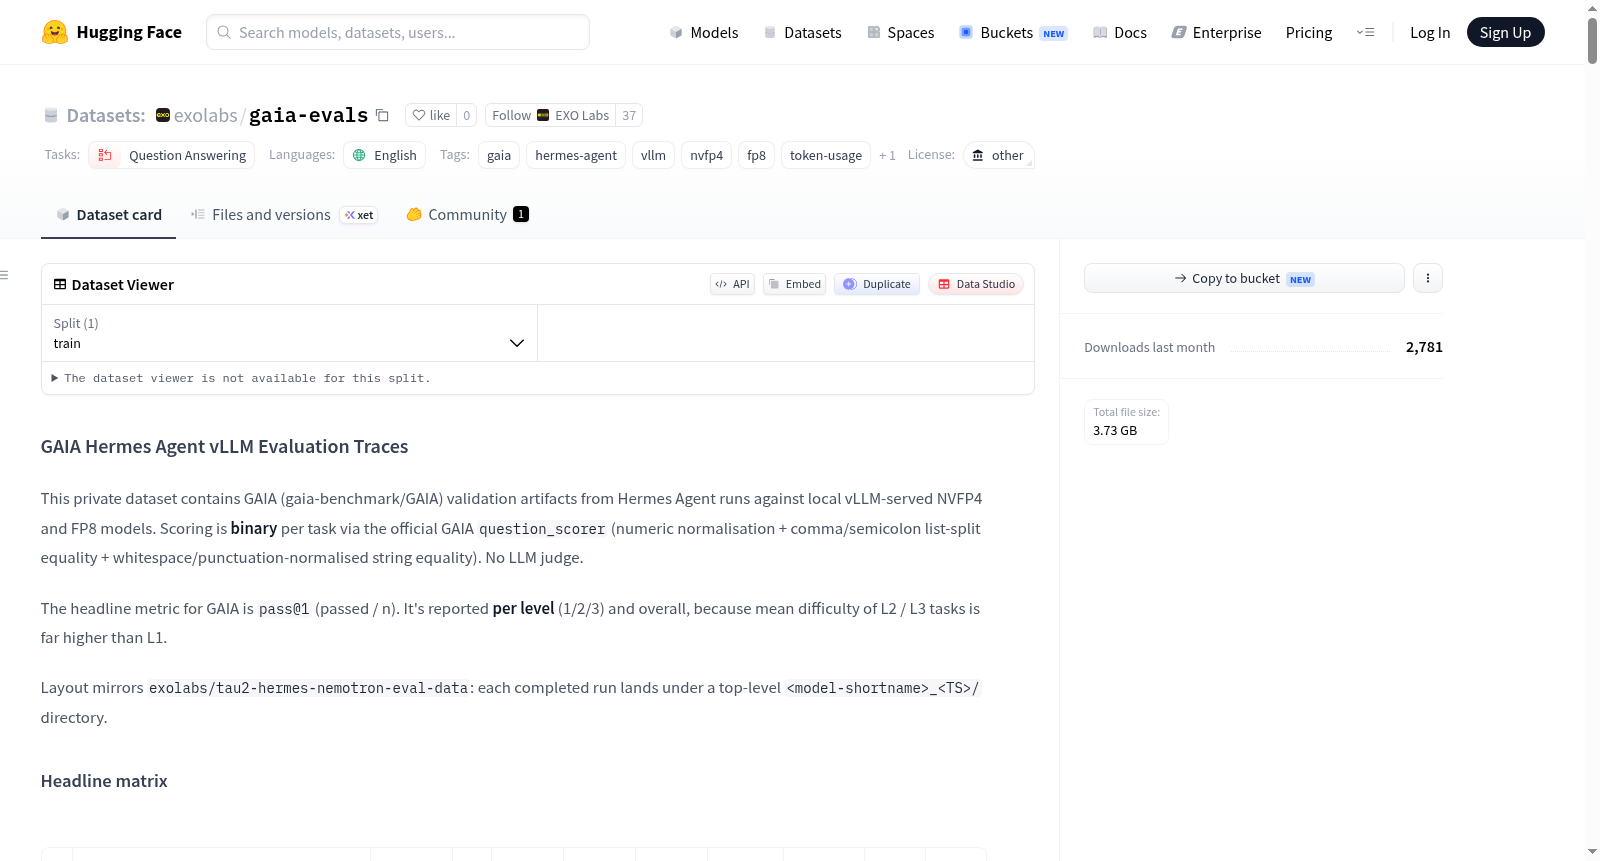Viewport: 1600px width, 861px height.
Task: Open Spaces in the top navigation
Action: point(900,32)
